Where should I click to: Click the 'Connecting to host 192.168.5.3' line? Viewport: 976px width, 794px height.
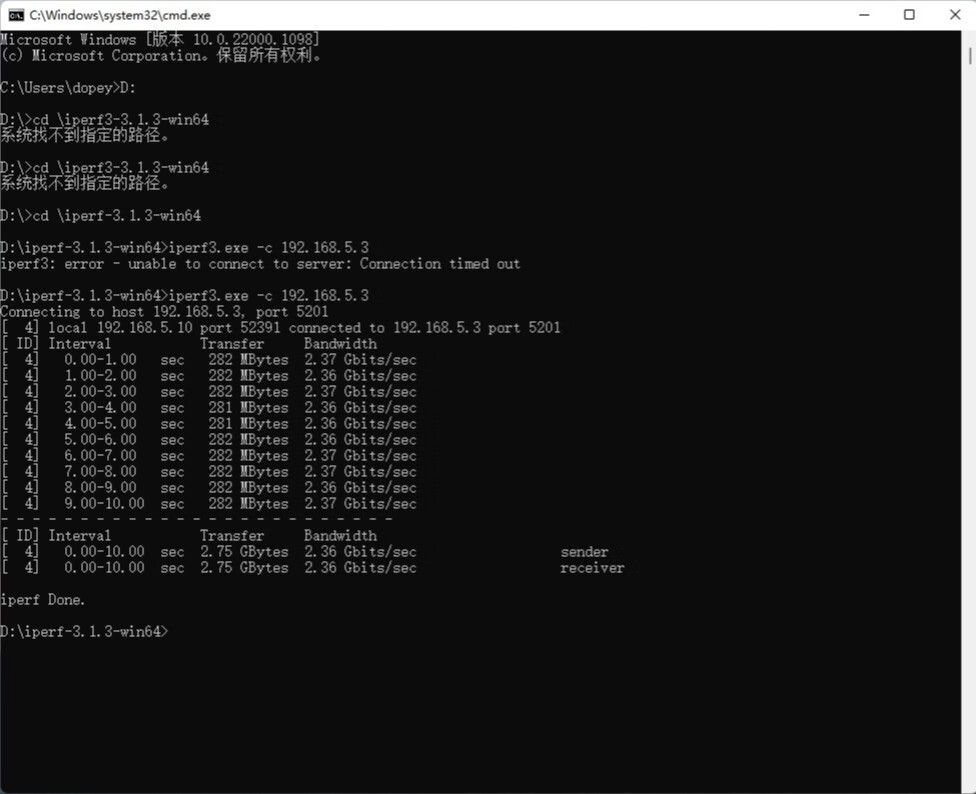point(164,312)
